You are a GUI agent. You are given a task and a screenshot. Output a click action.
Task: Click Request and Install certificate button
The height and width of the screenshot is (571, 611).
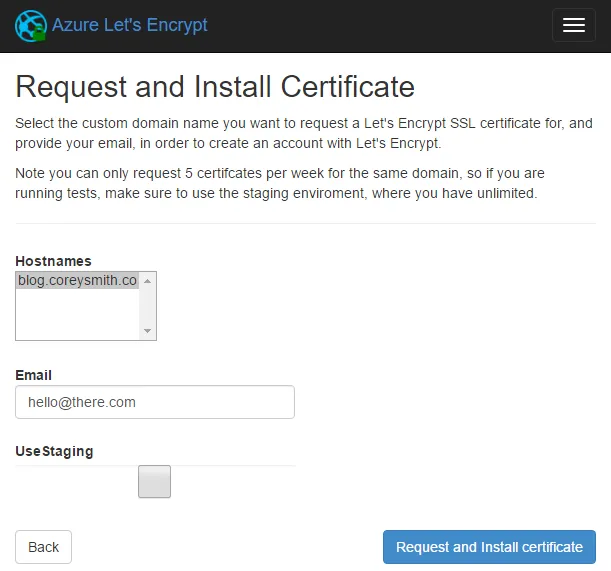489,547
